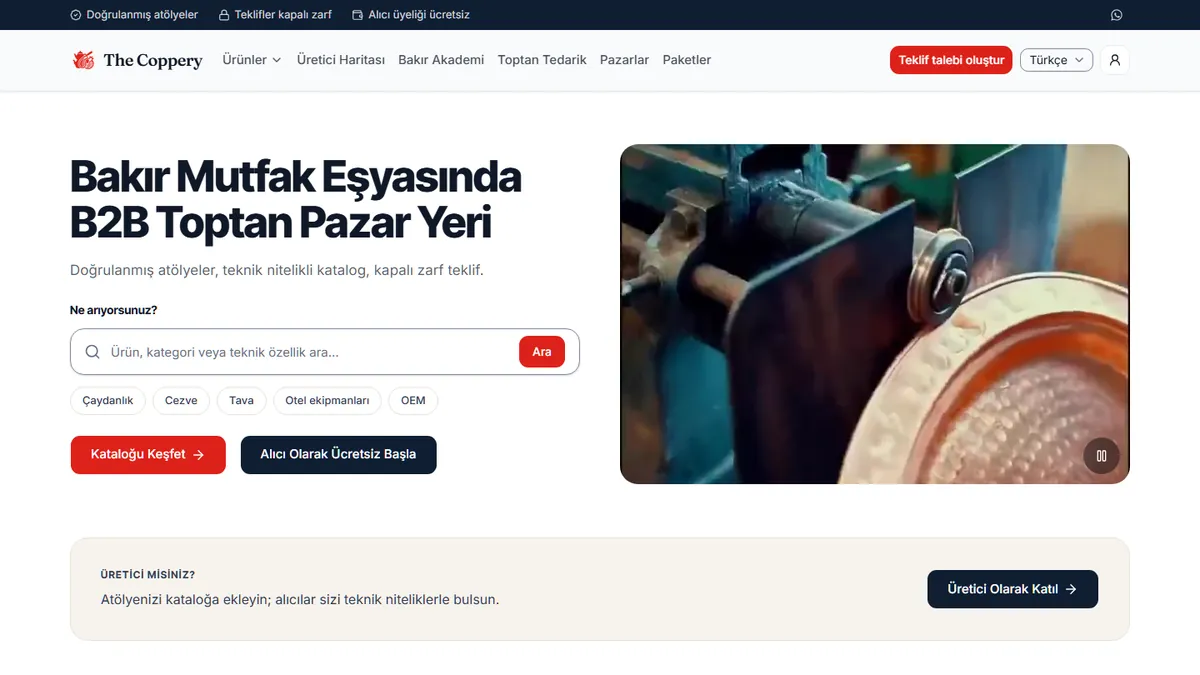Image resolution: width=1200 pixels, height=675 pixels.
Task: Open WhatsApp icon in top bar
Action: [x=1116, y=15]
